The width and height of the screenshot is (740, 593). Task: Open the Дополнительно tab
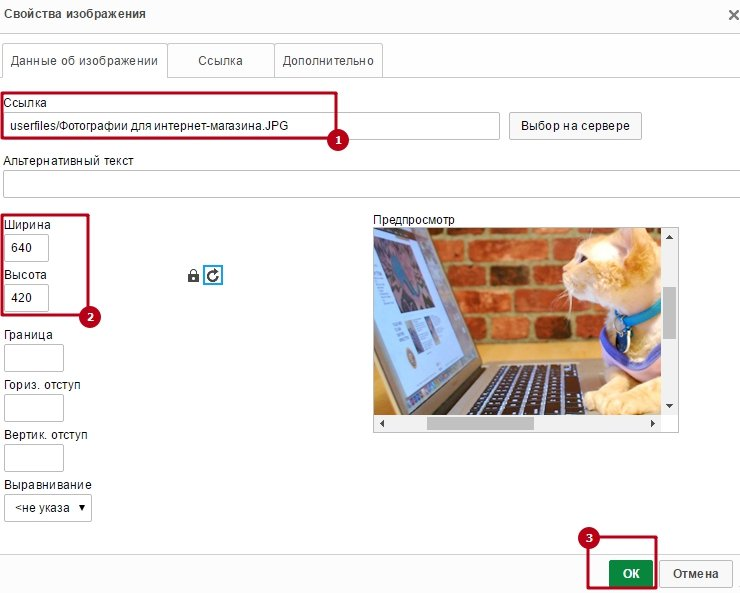coord(328,61)
